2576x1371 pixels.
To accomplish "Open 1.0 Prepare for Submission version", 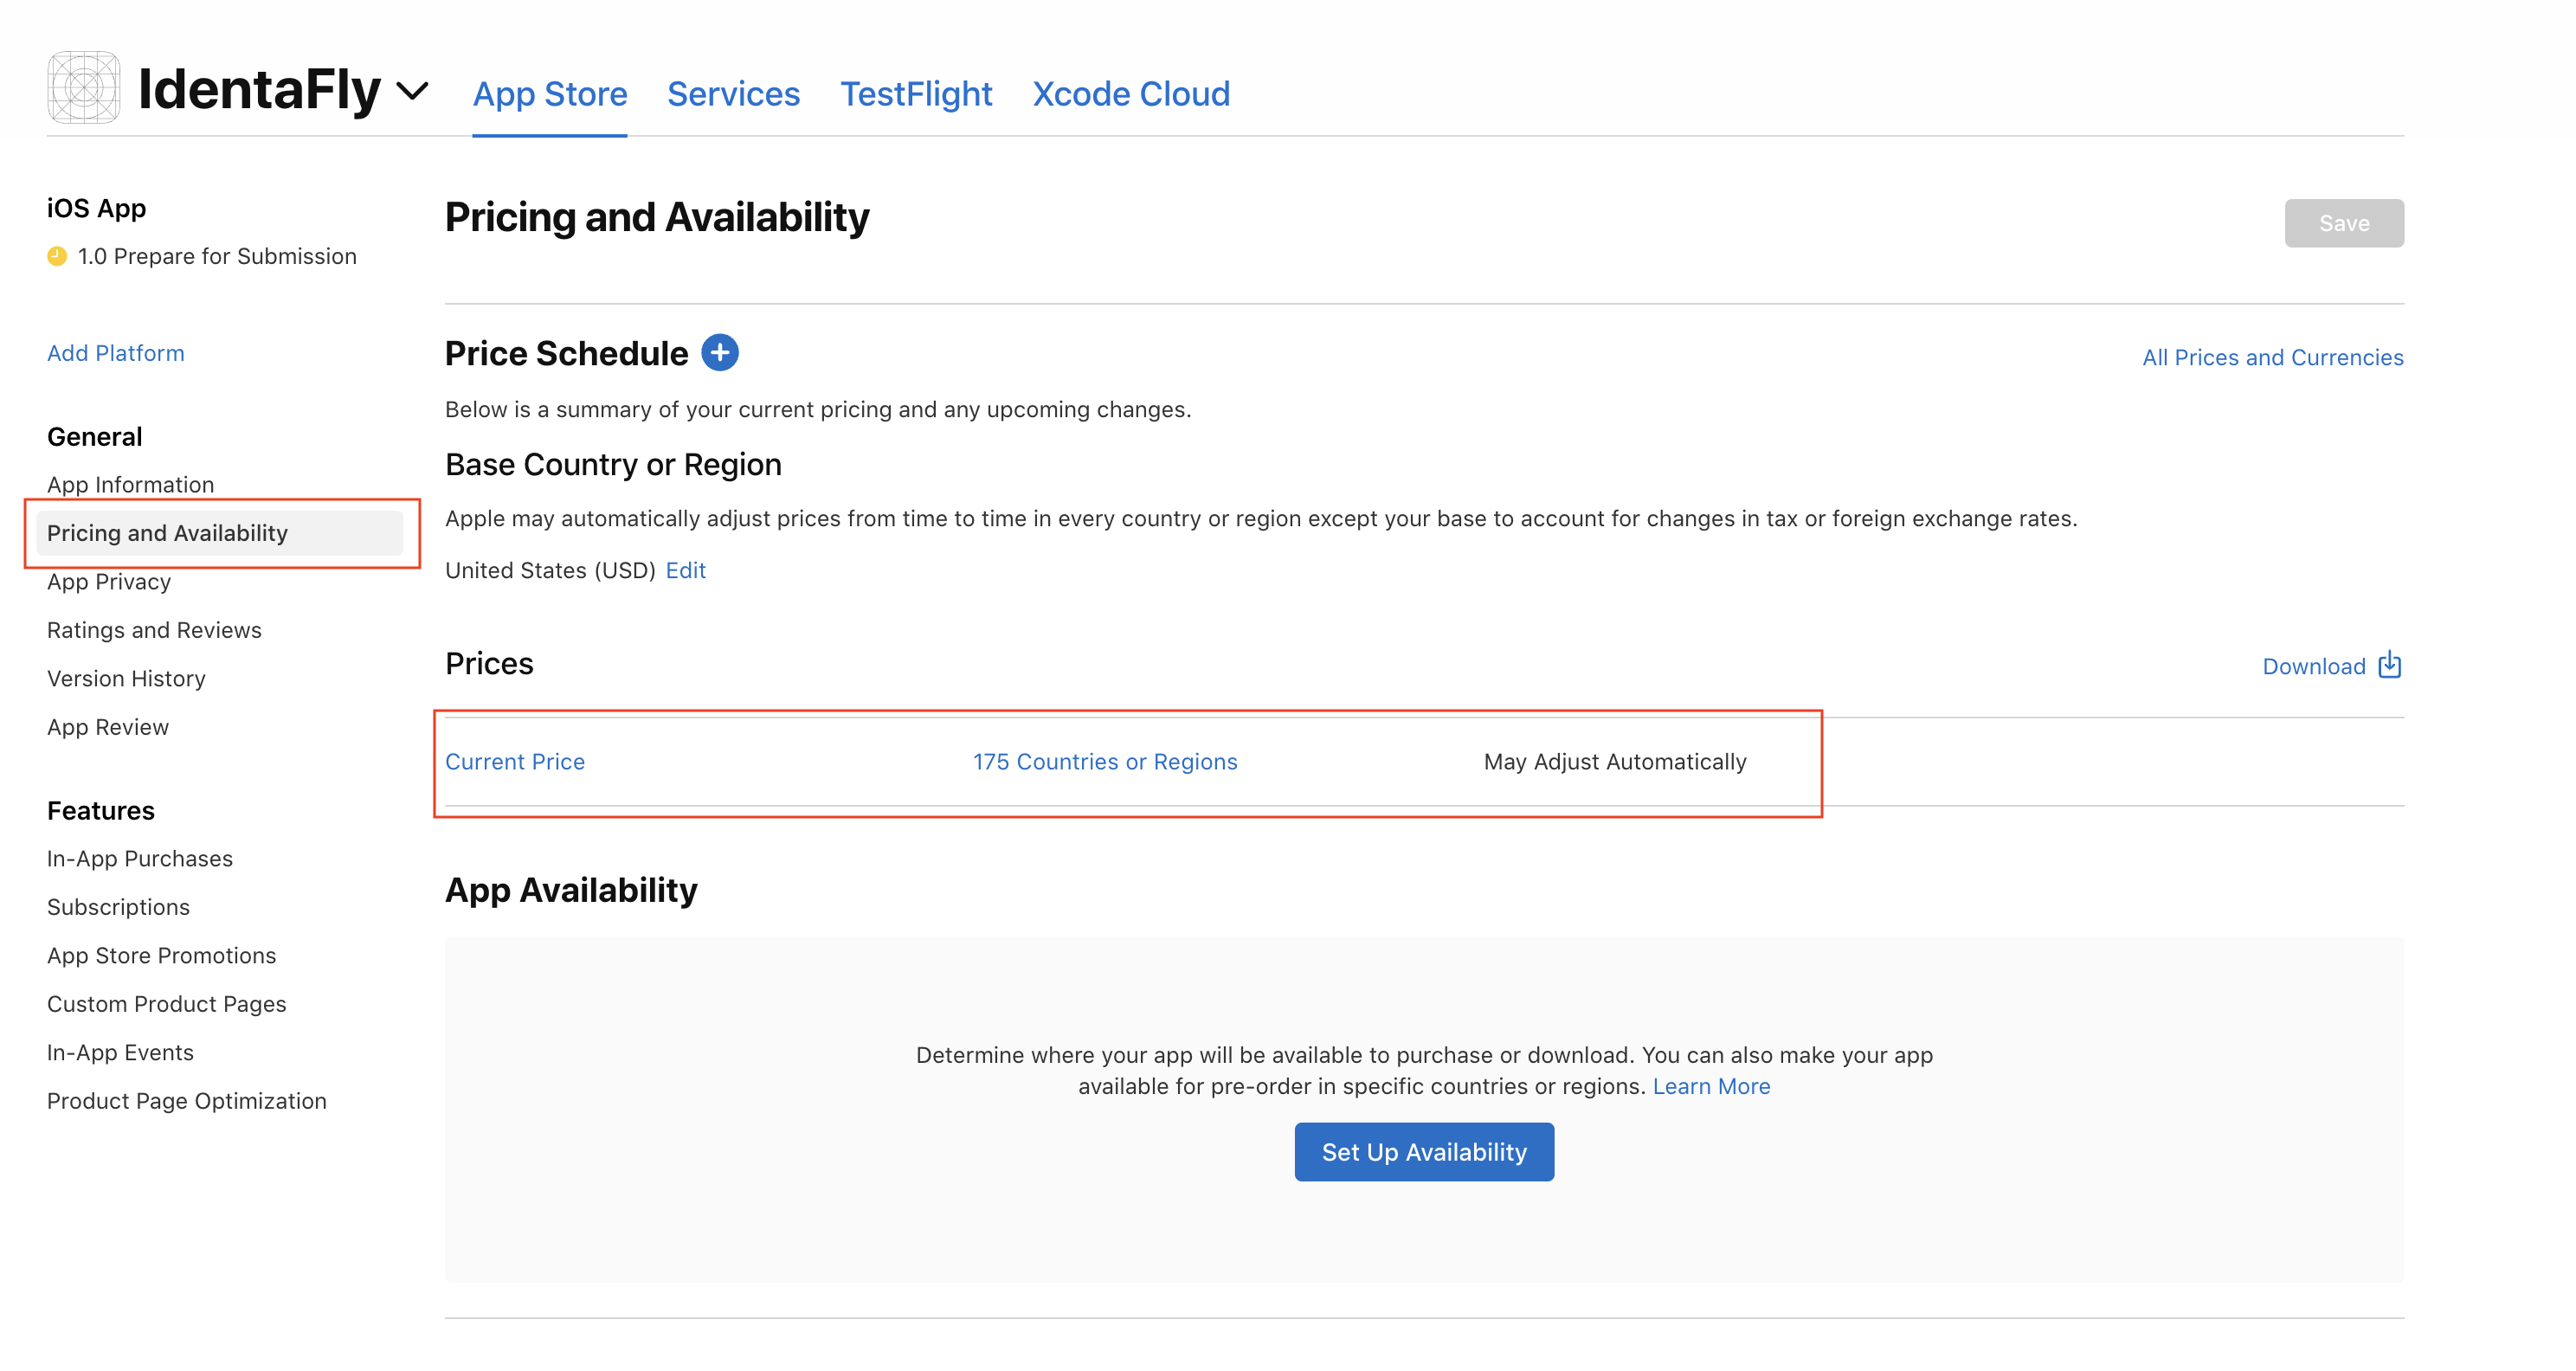I will pos(217,257).
